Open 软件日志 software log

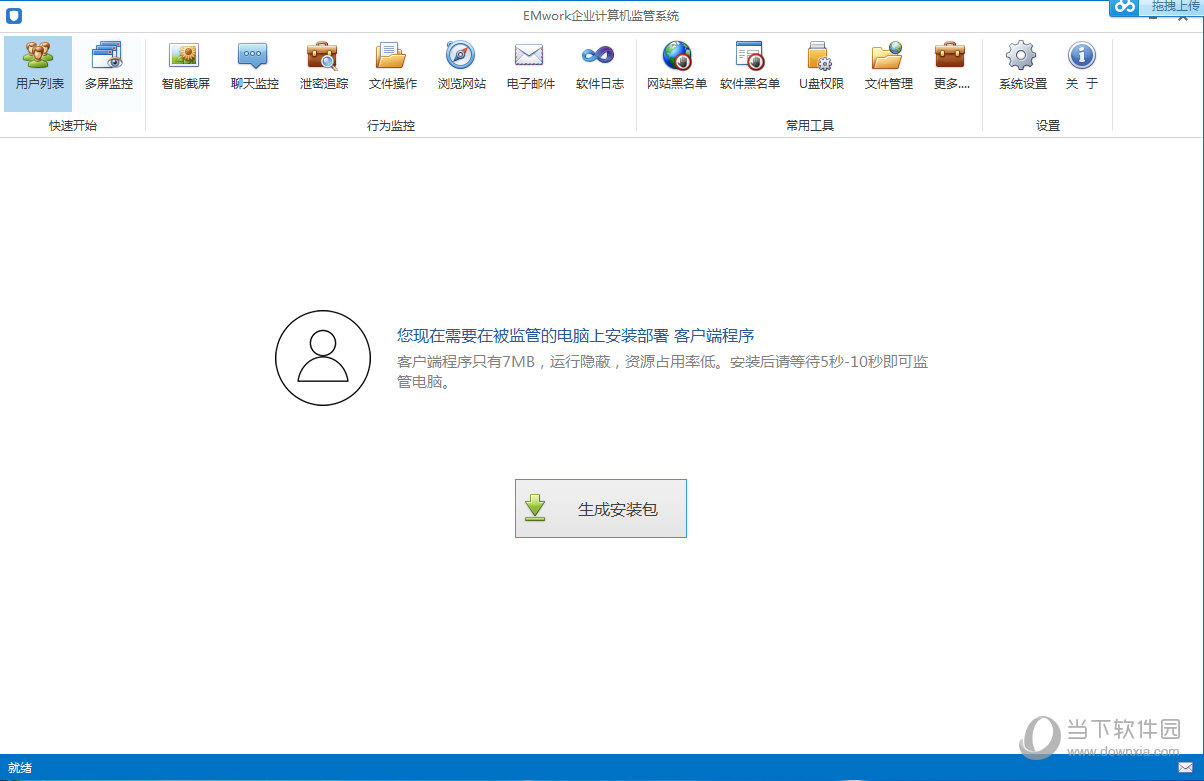(599, 68)
